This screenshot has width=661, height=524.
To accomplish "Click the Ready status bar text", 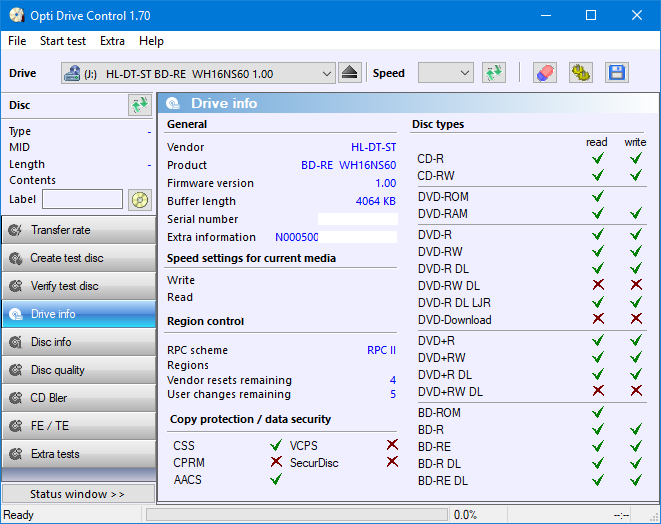I will click(x=18, y=515).
